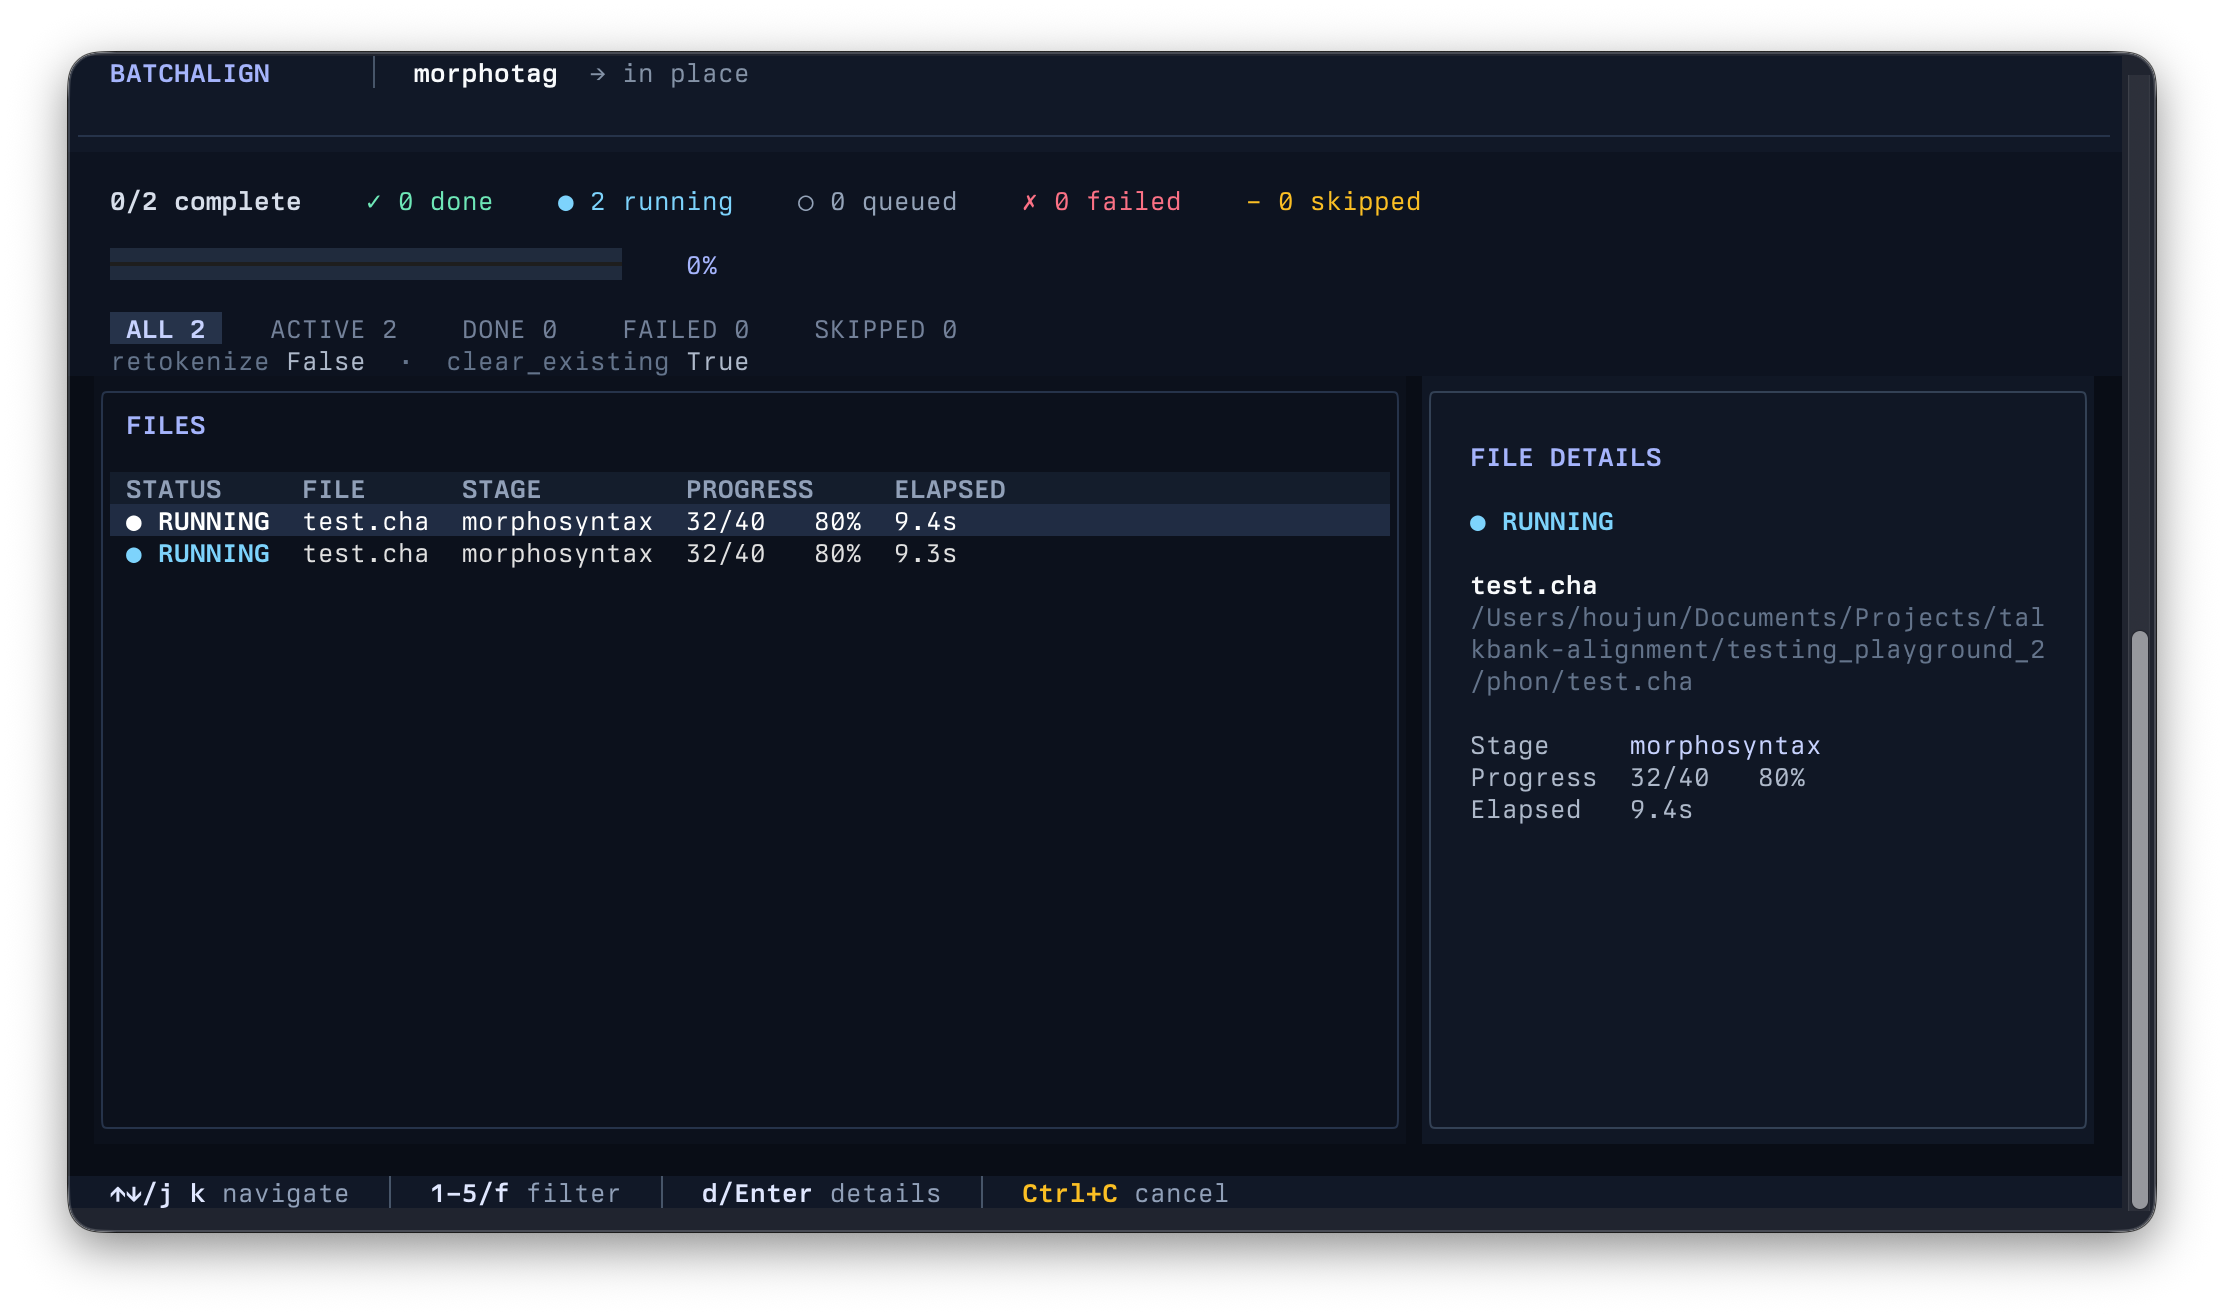Click the Elapsed 9.4s value in File Details
This screenshot has width=2224, height=1316.
coord(1661,809)
